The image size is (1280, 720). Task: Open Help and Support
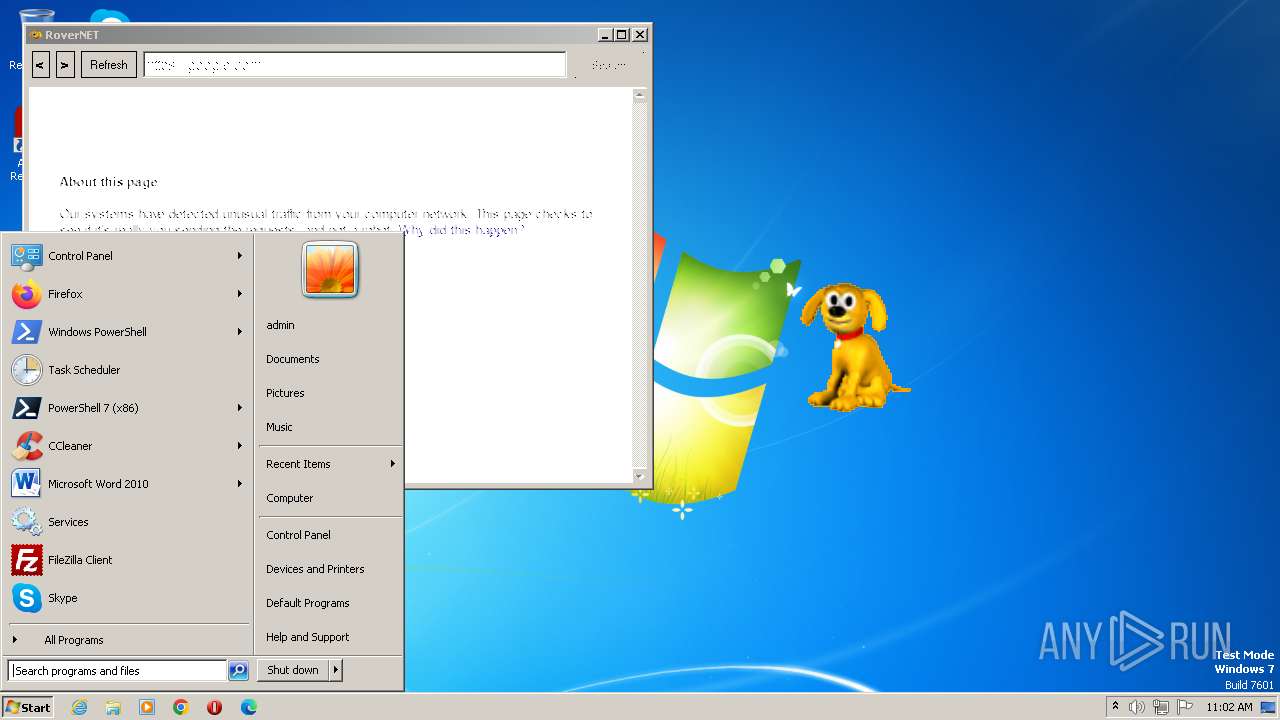pyautogui.click(x=330, y=637)
